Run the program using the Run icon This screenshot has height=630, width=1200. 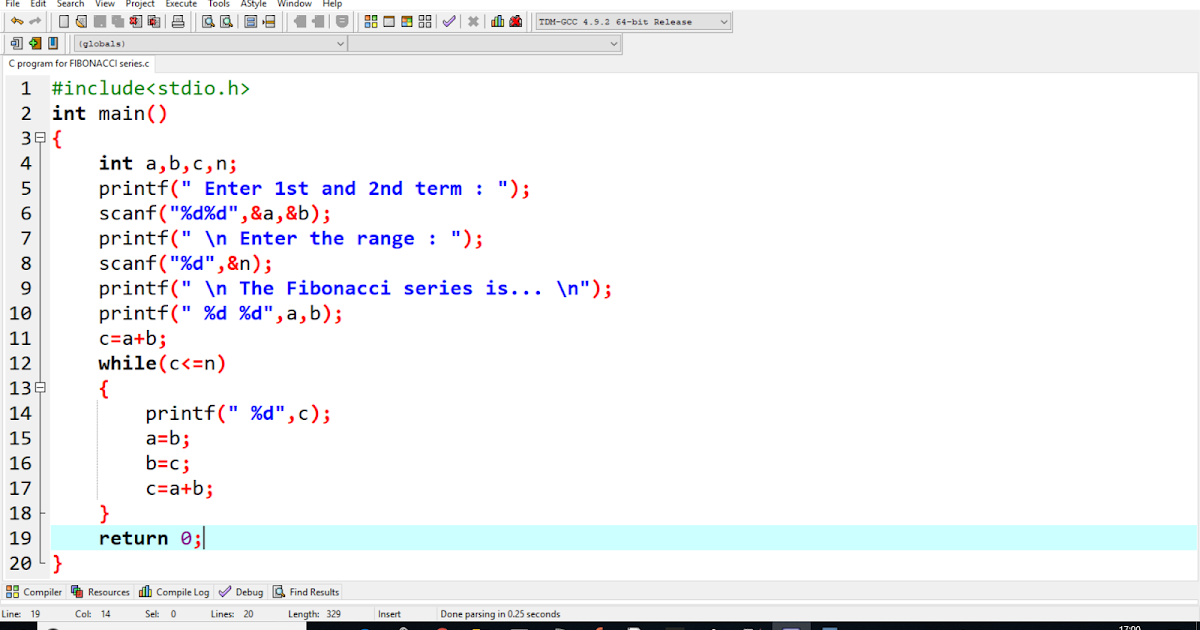pos(389,20)
